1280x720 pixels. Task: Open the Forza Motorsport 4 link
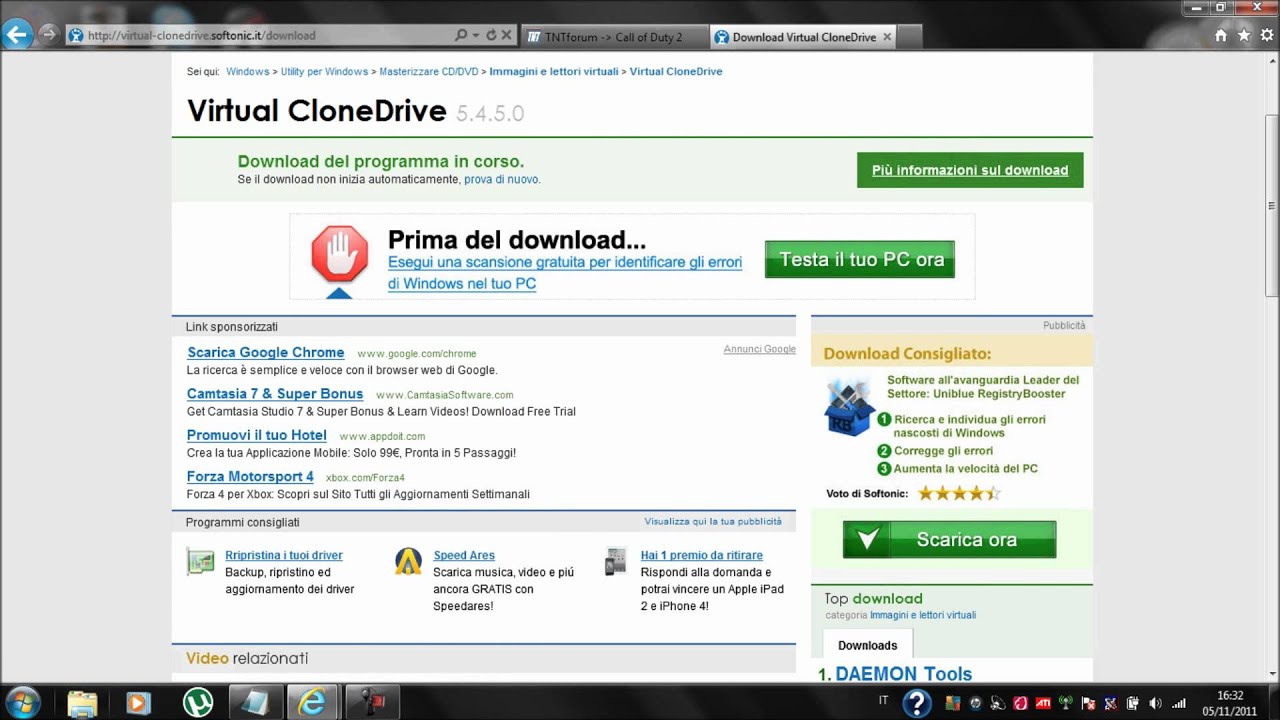click(250, 477)
